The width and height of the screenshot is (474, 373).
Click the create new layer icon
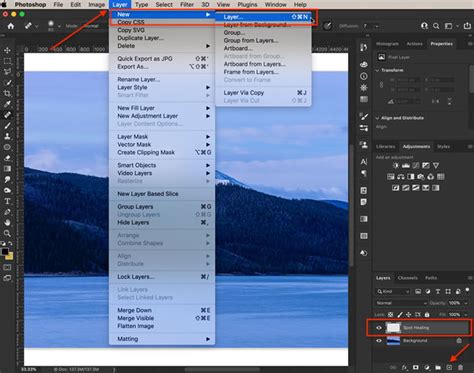[x=449, y=367]
